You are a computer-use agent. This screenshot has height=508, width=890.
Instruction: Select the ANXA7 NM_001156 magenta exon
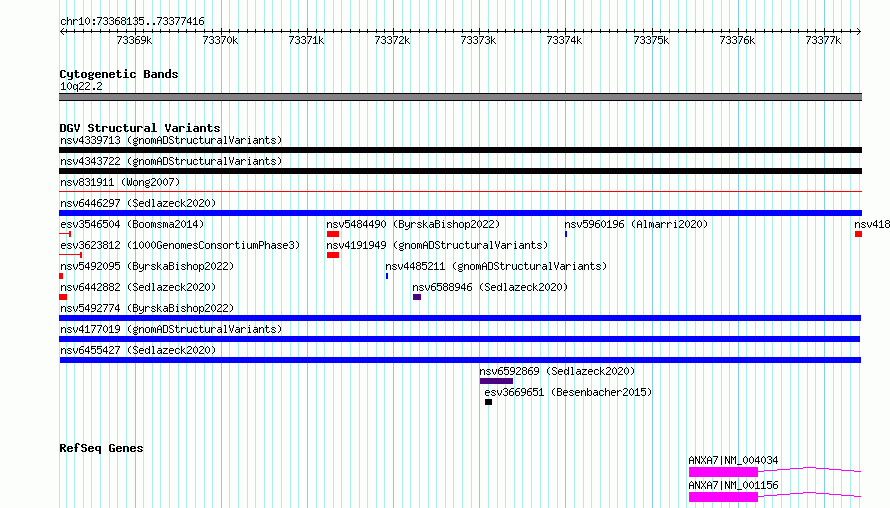tap(724, 497)
